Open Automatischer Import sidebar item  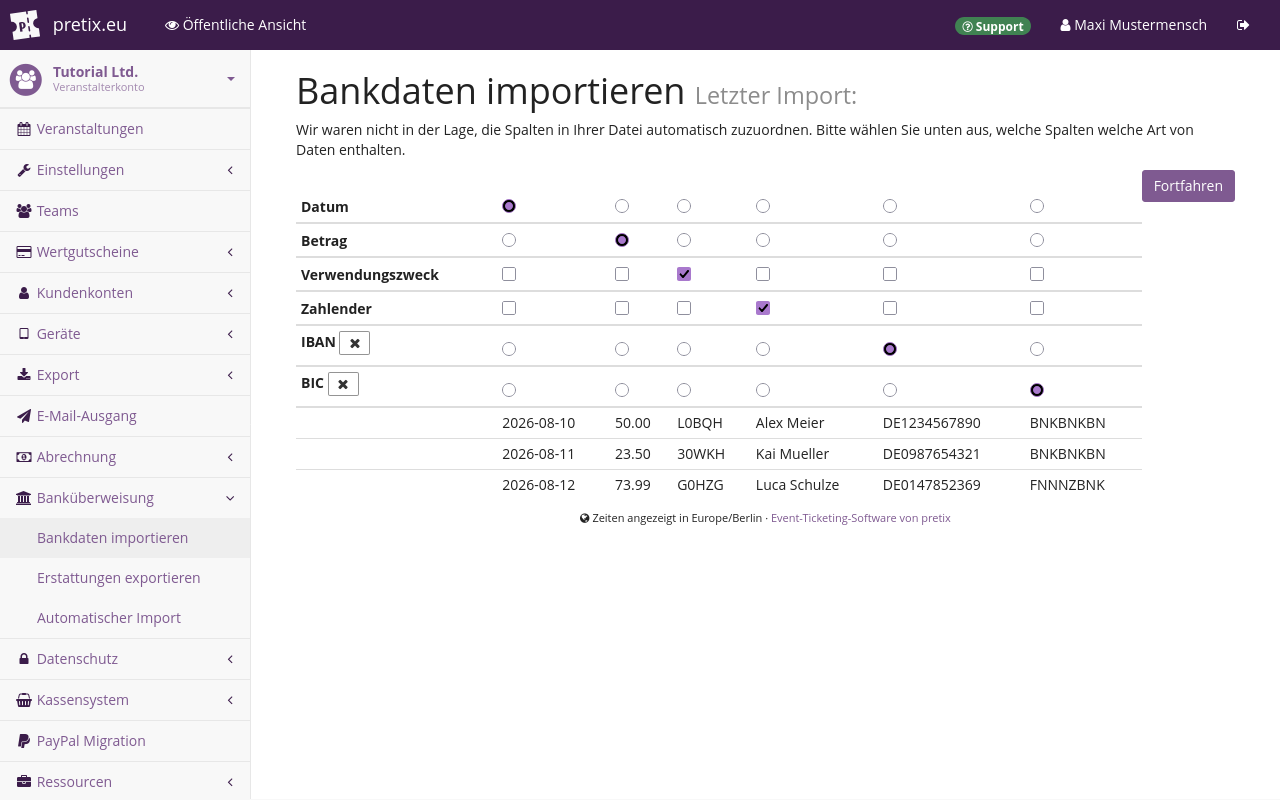pyautogui.click(x=125, y=618)
